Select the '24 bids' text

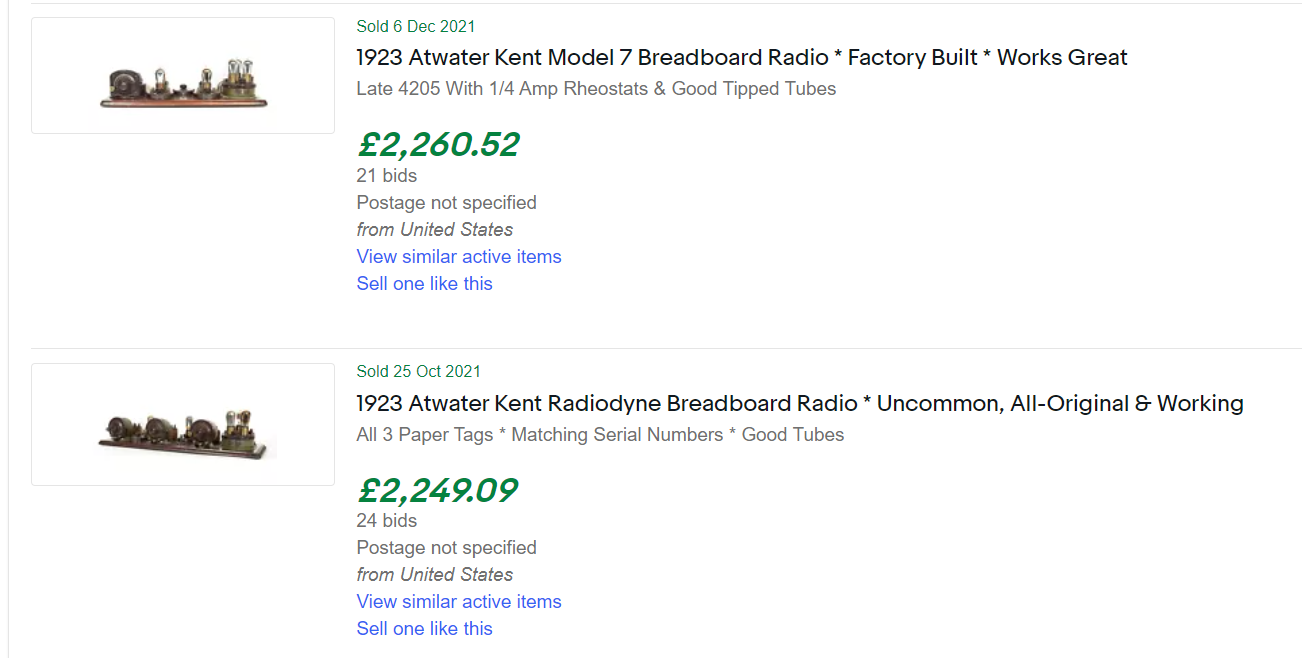point(387,521)
